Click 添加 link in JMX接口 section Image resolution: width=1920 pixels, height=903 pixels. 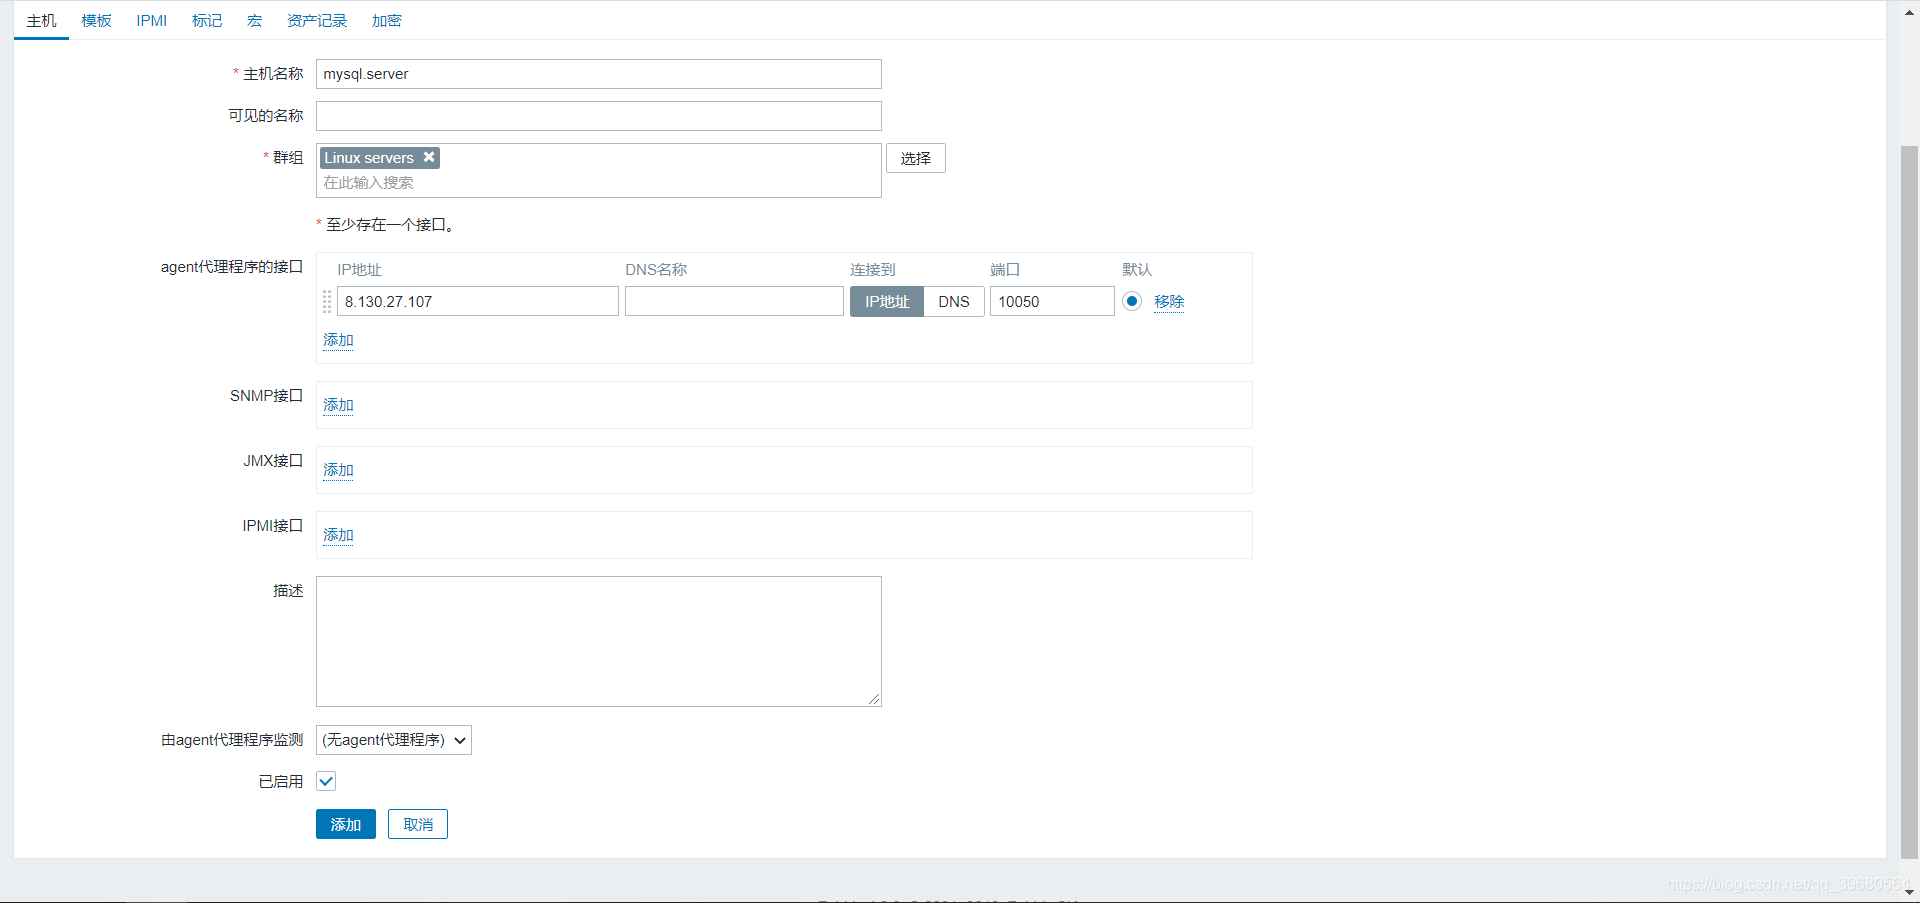point(338,470)
